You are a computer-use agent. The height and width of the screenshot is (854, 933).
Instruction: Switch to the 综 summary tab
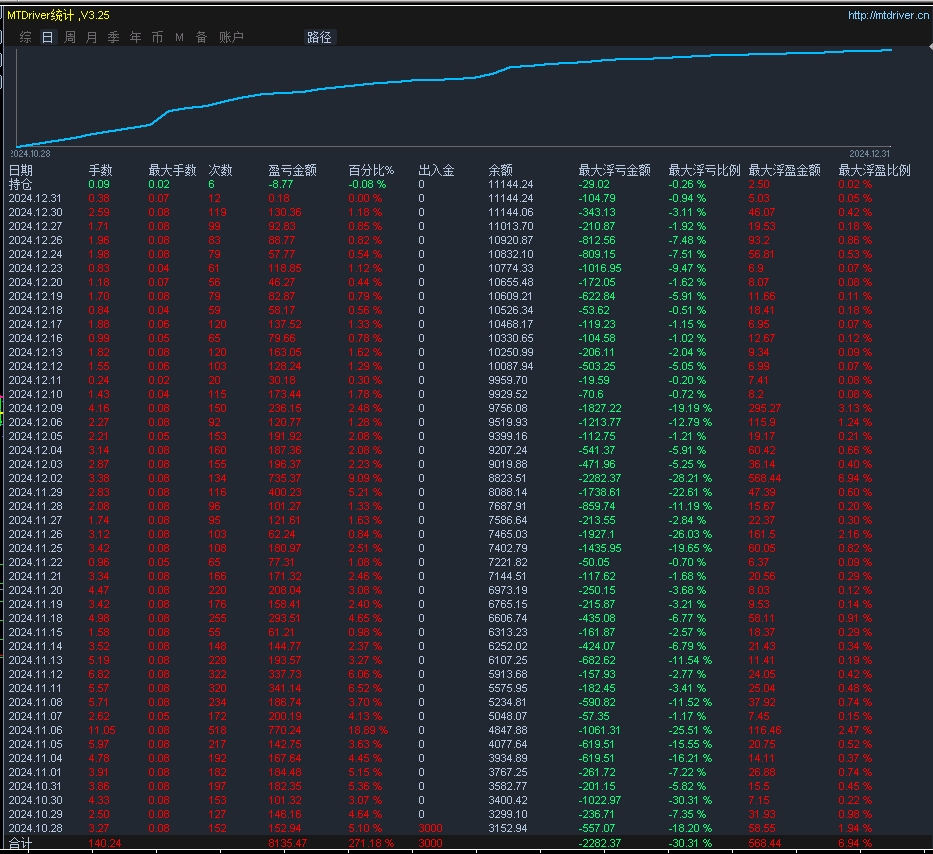pyautogui.click(x=26, y=37)
